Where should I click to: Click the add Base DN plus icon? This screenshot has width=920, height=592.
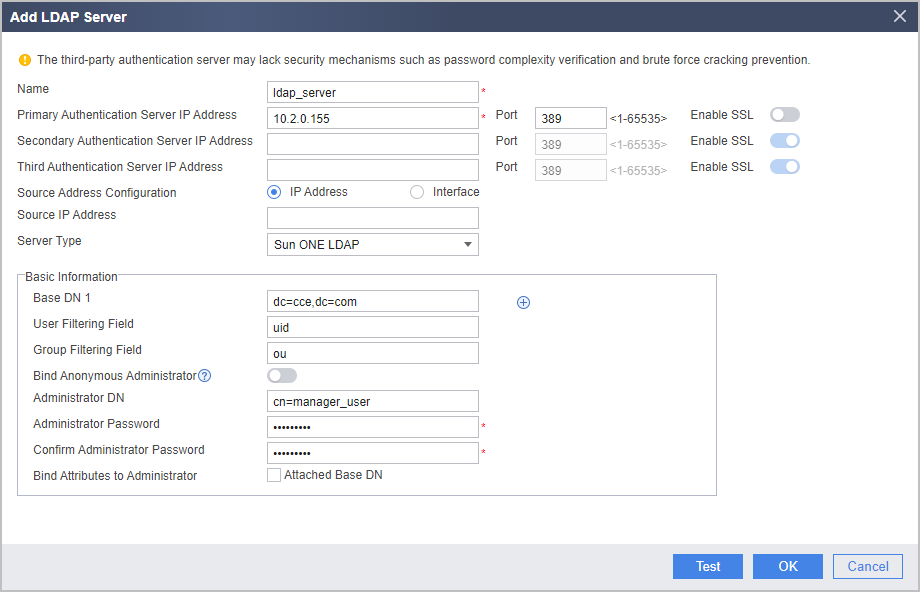523,302
